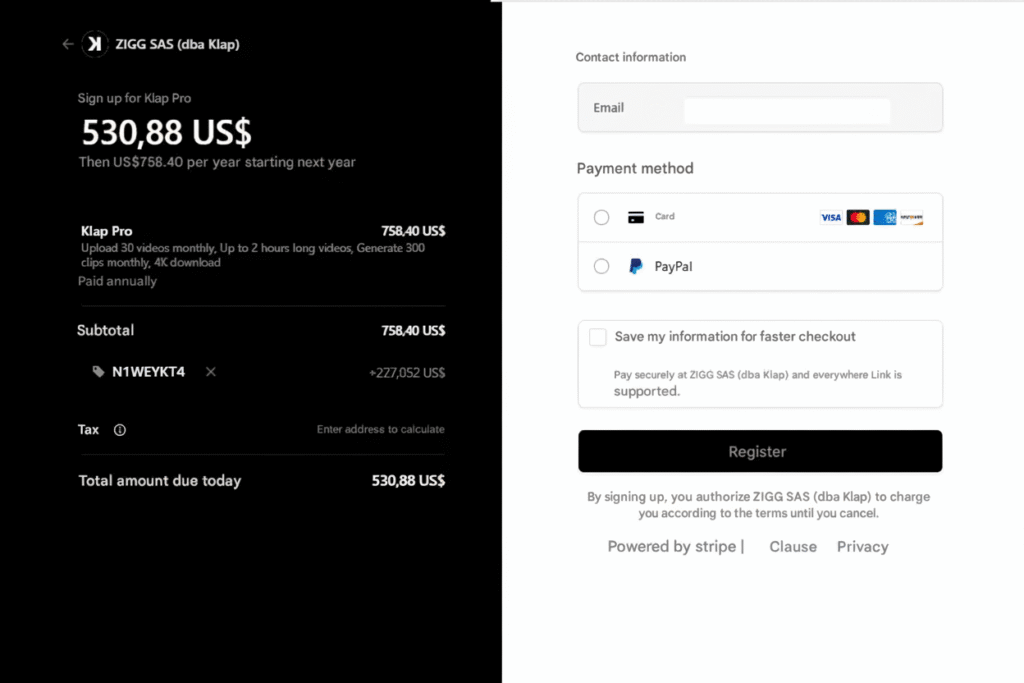Remove the N1WEYKT4 promo code
The image size is (1024, 683).
[x=210, y=372]
